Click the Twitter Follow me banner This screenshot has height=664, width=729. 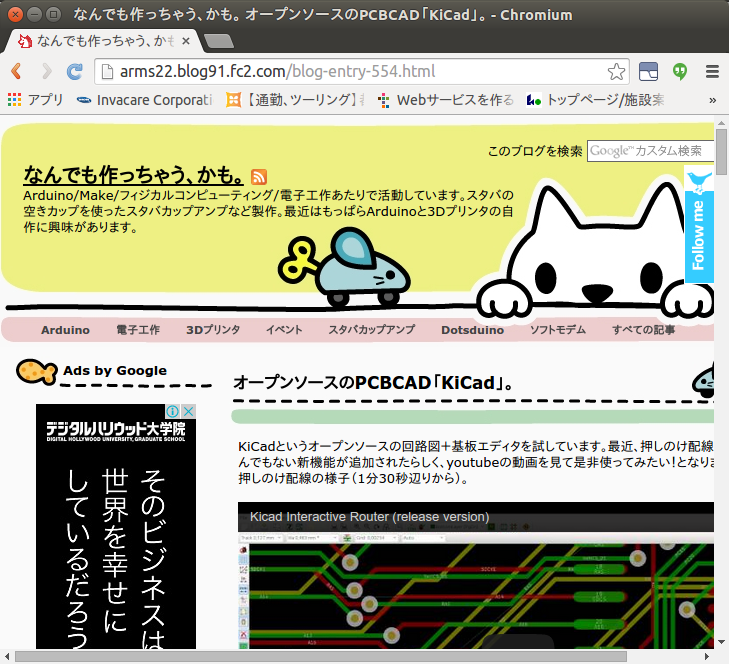[x=699, y=225]
